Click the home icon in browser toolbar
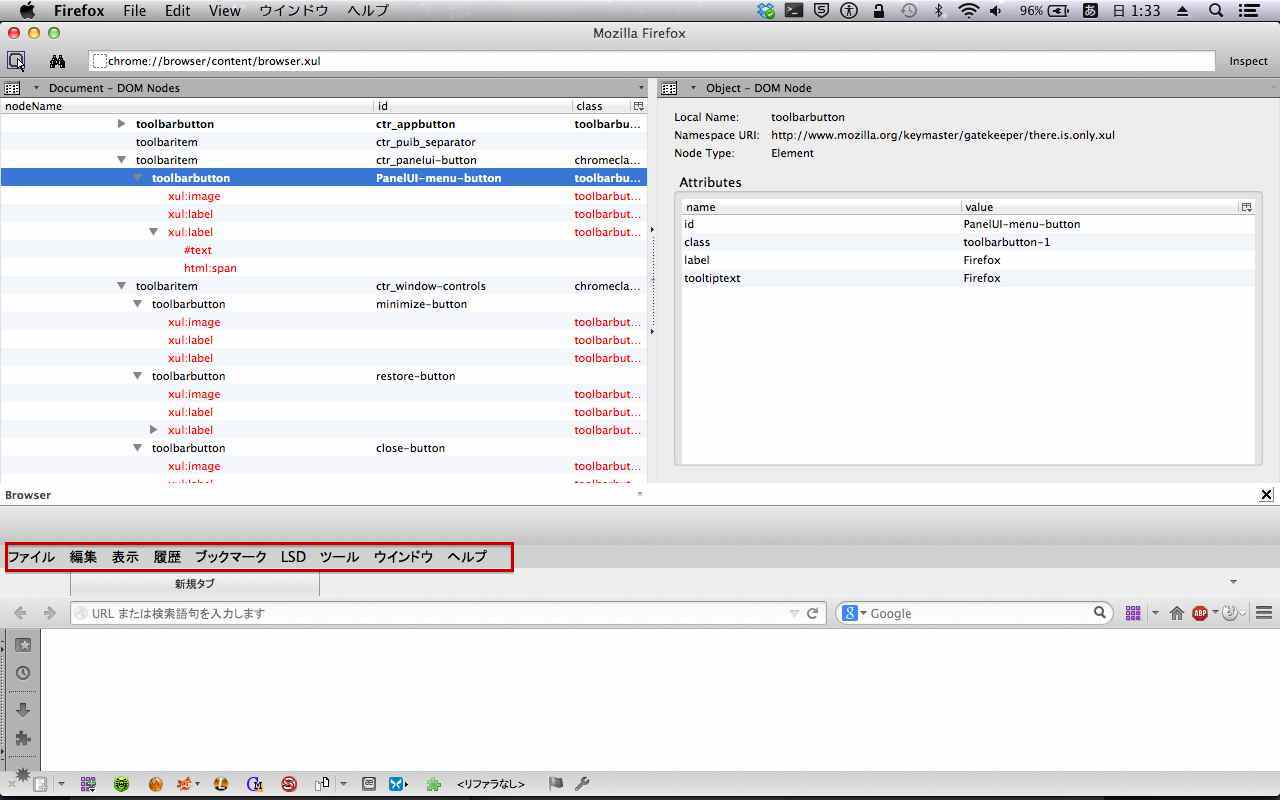This screenshot has height=800, width=1280. [x=1177, y=613]
